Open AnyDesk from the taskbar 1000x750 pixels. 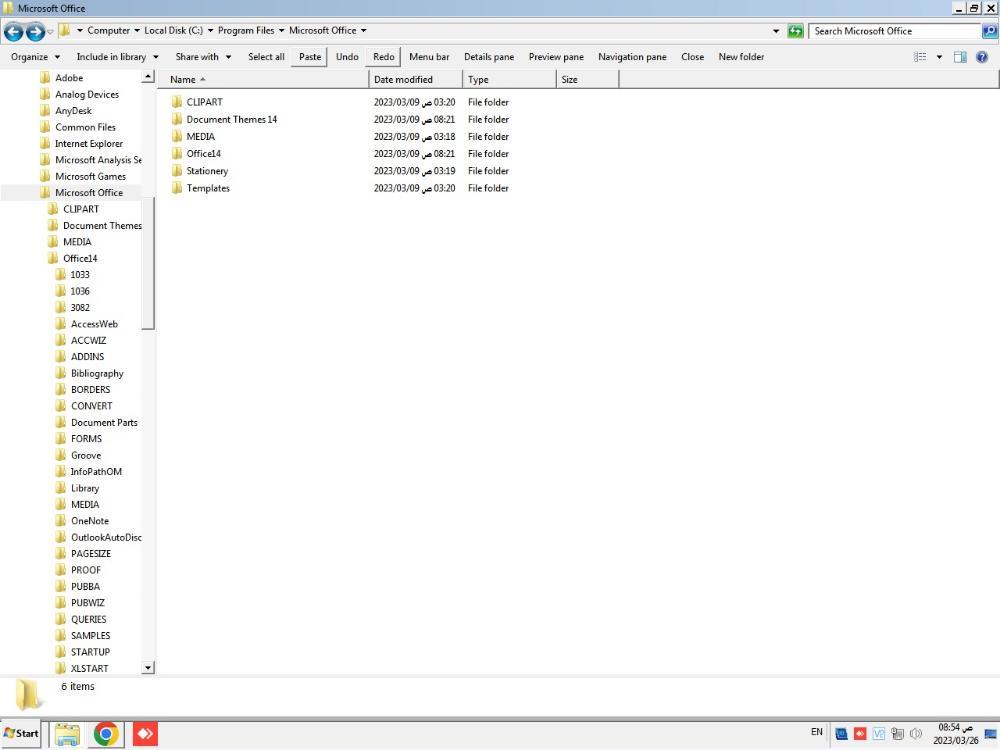click(145, 734)
